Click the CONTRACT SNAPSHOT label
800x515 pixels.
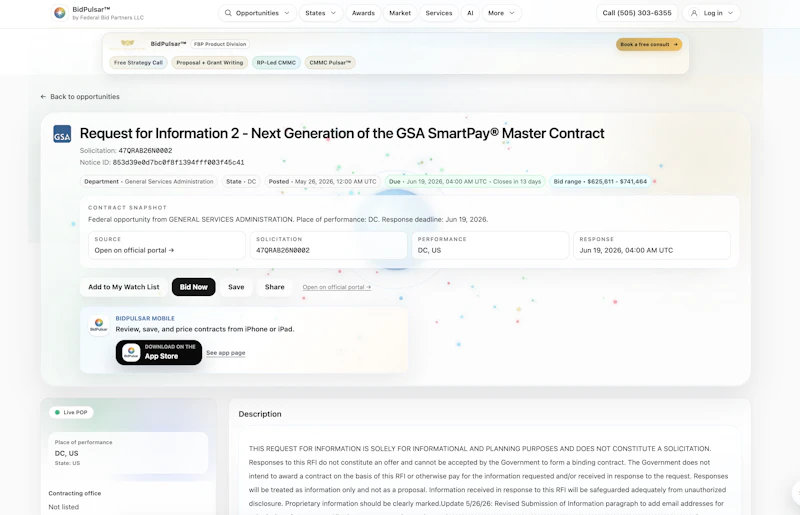pyautogui.click(x=127, y=208)
